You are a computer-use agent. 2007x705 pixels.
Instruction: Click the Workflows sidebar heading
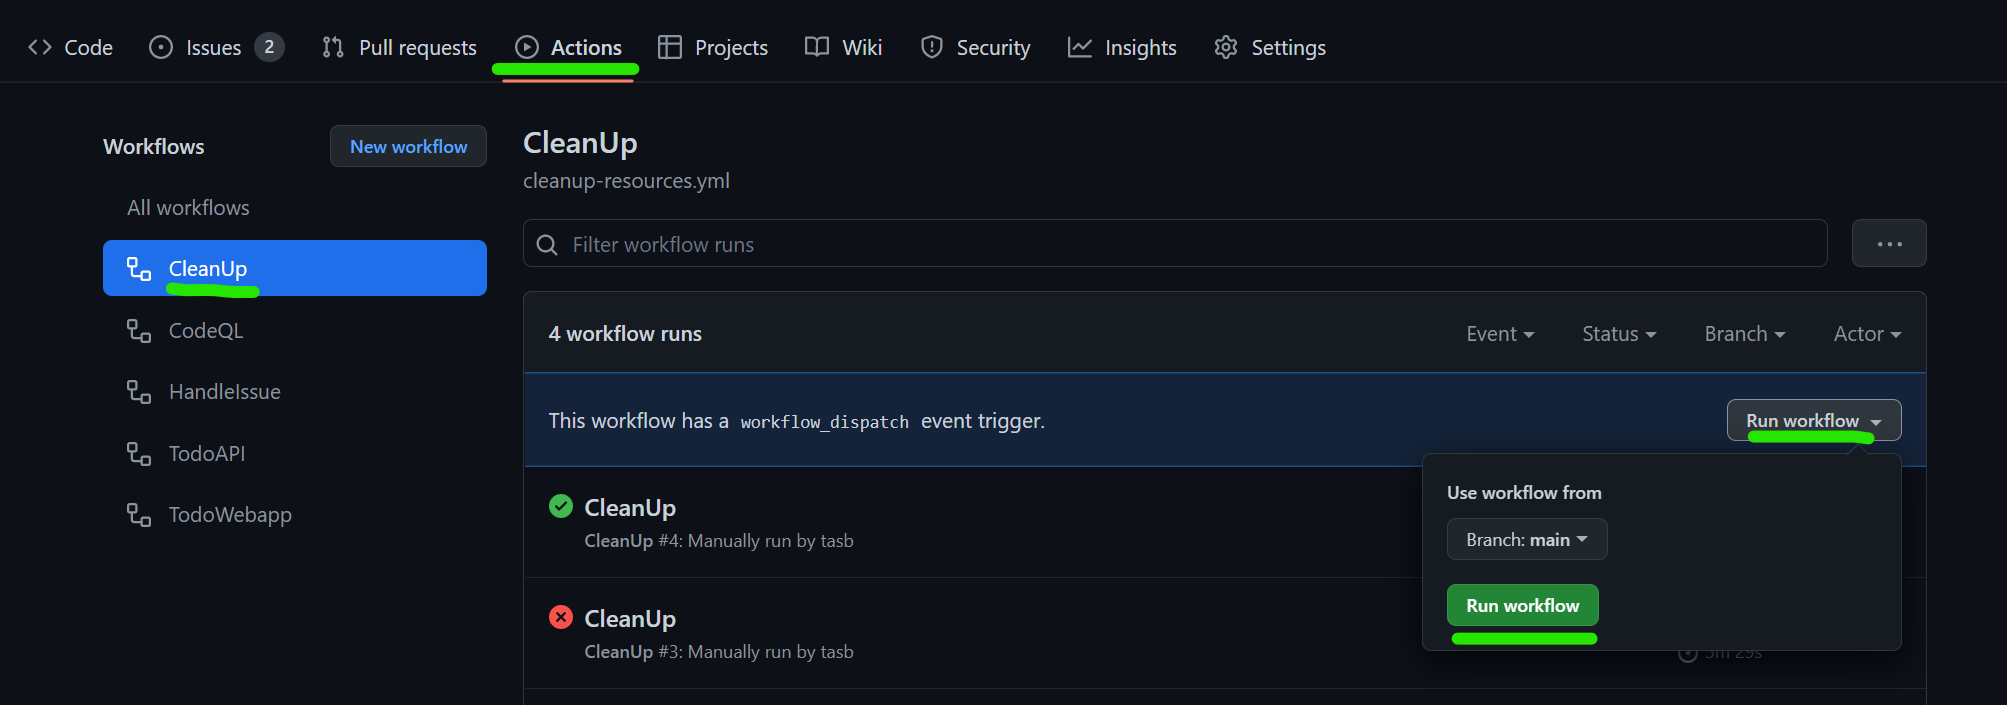click(154, 147)
